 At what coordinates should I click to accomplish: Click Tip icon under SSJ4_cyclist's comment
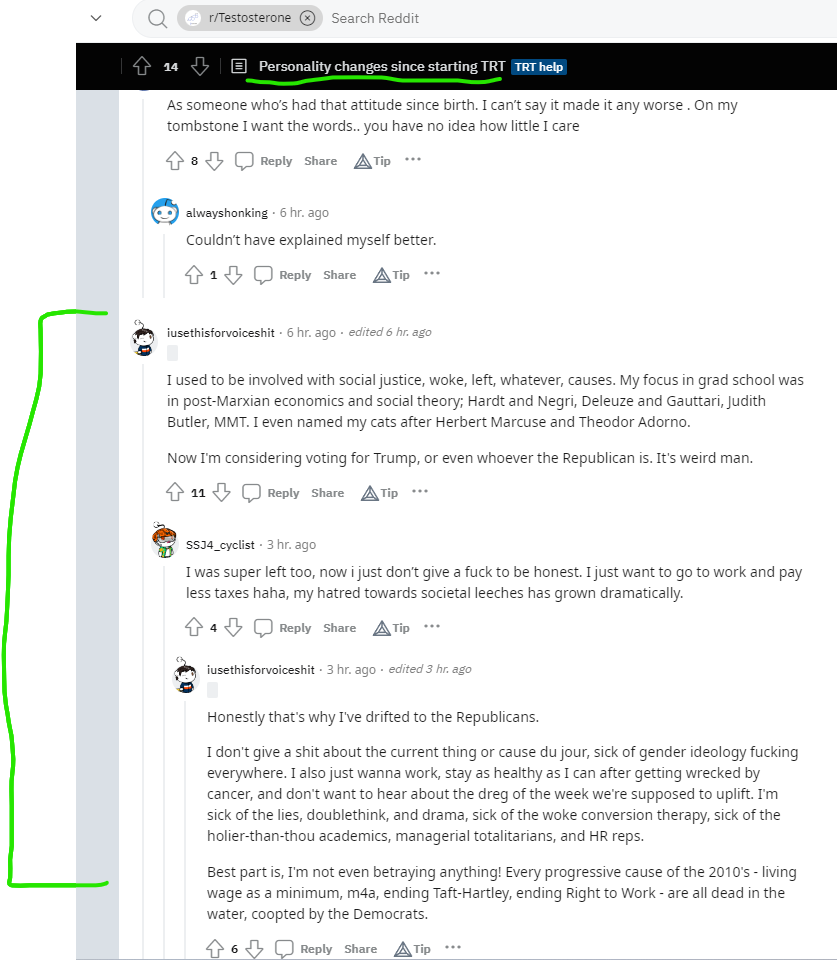(x=382, y=628)
